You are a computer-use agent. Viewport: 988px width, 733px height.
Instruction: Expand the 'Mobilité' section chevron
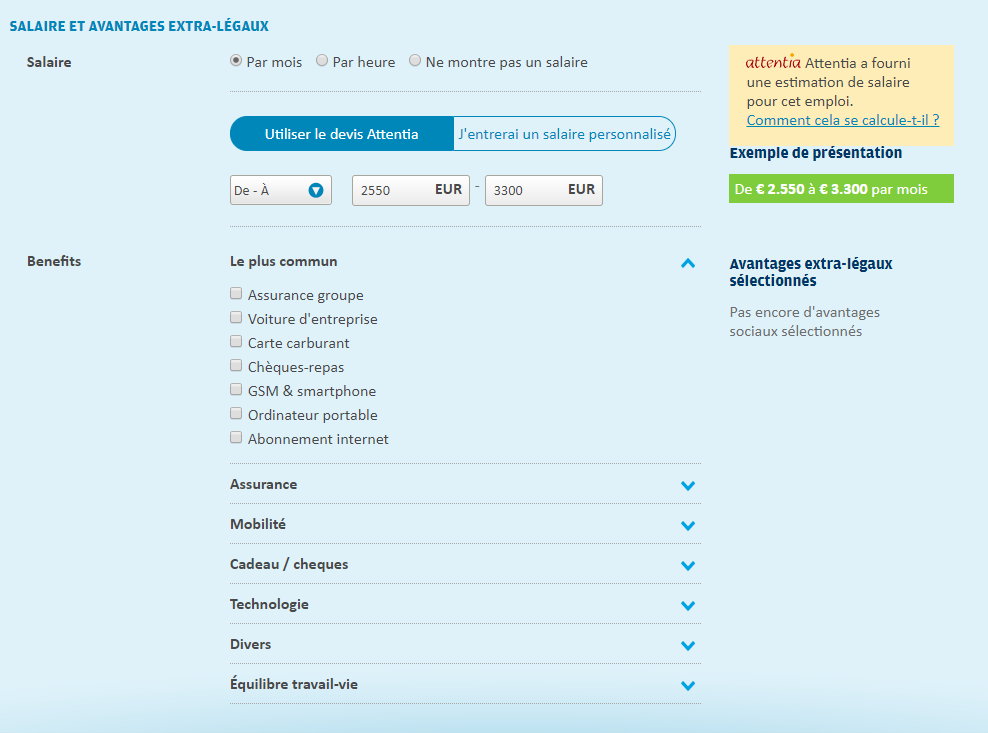(x=688, y=525)
